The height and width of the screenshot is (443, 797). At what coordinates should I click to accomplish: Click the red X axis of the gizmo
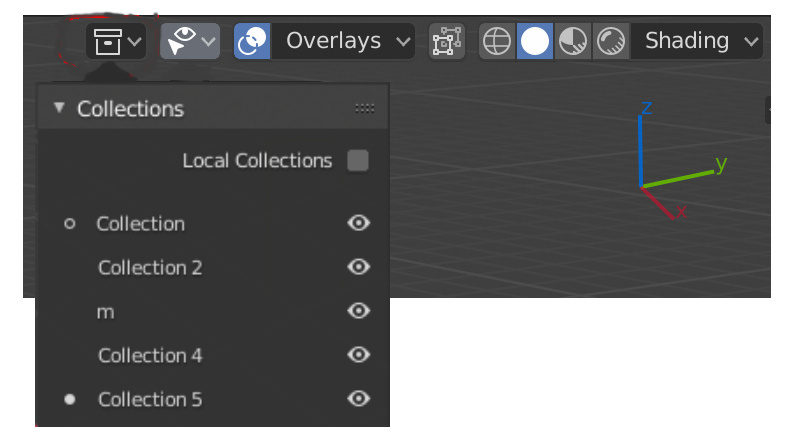point(658,203)
